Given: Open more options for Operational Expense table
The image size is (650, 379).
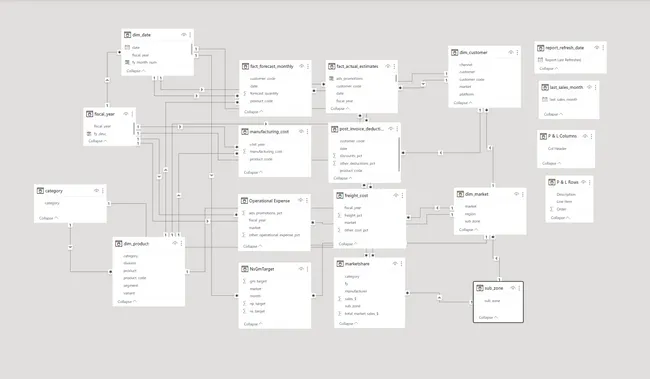Looking at the screenshot, I should click(x=307, y=201).
